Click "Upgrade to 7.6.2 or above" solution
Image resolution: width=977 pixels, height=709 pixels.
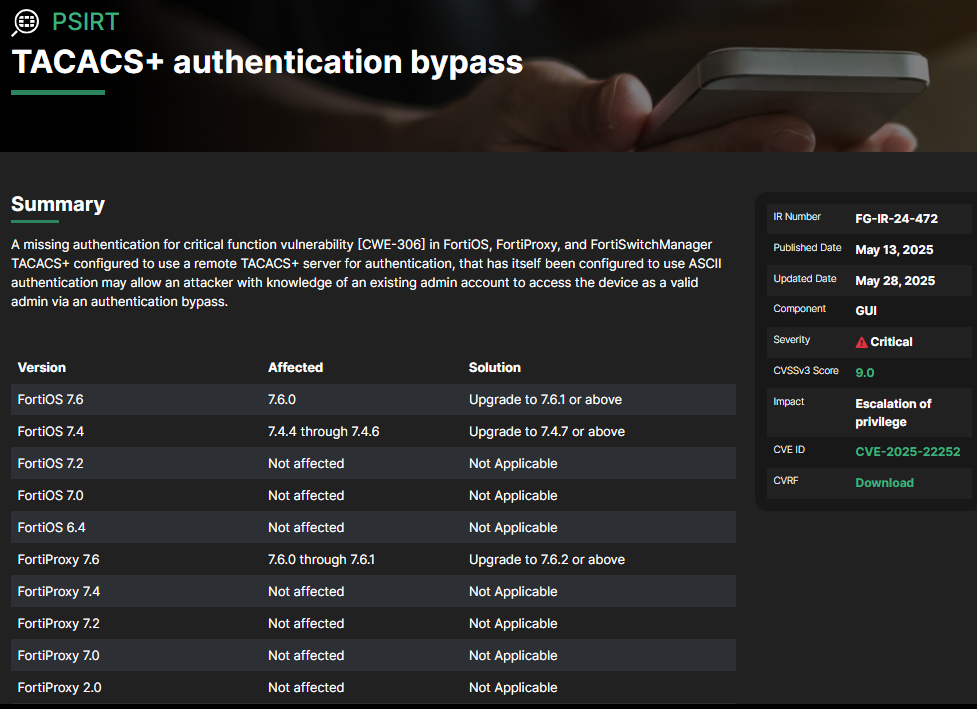coord(546,559)
